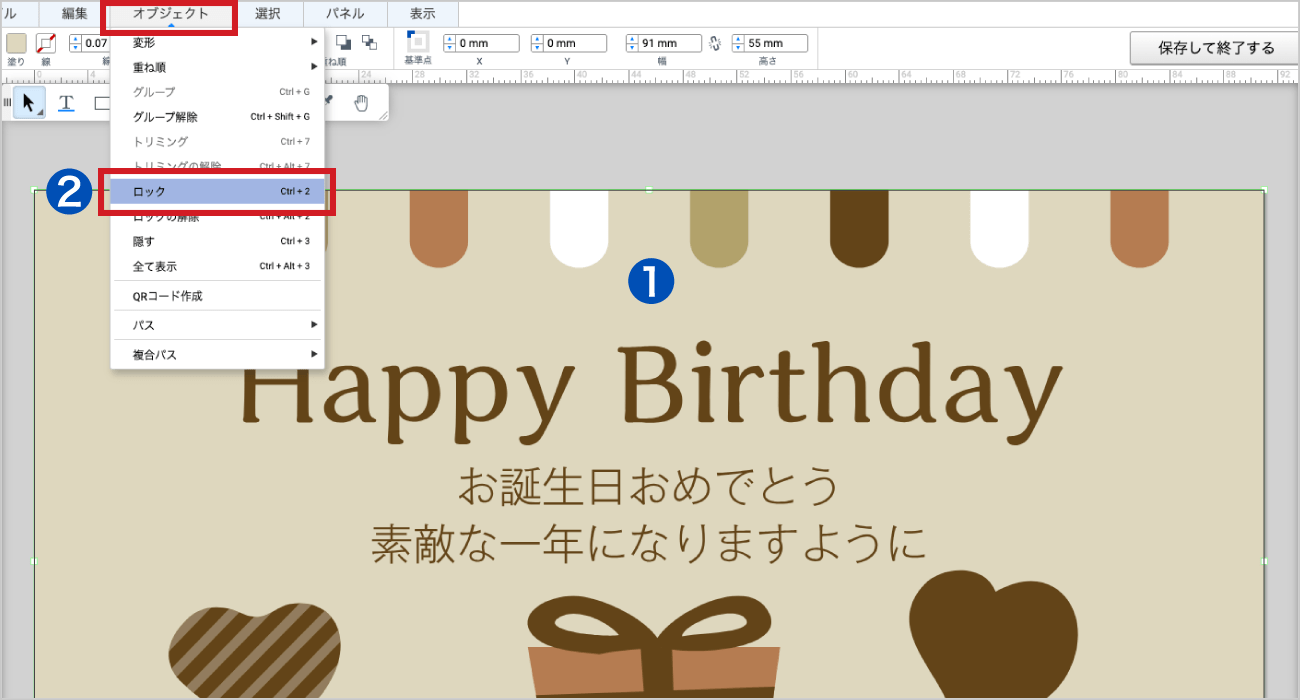
Task: Select the hand pan tool
Action: [x=362, y=102]
